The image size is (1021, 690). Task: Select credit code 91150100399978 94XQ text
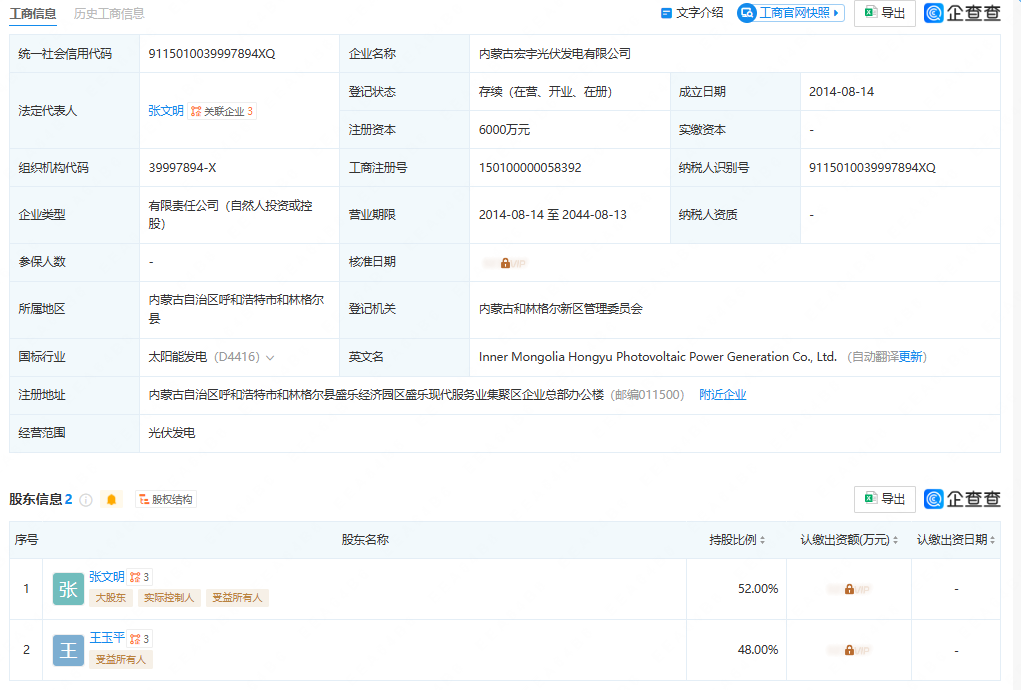(212, 54)
